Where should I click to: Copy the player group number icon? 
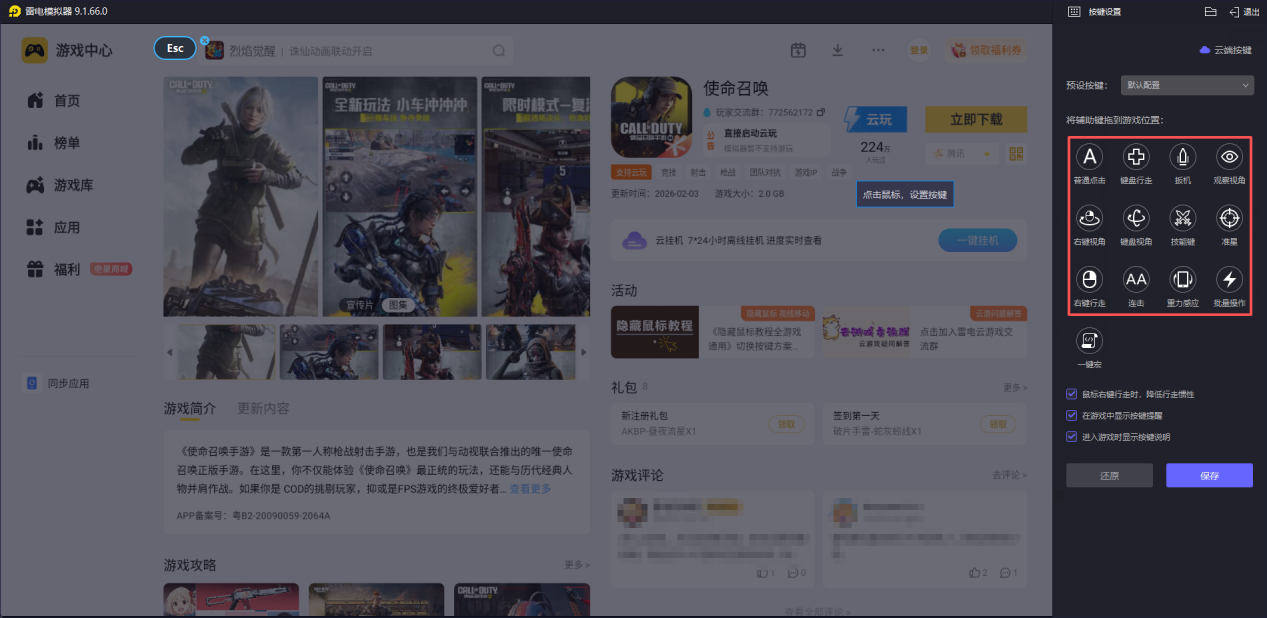[x=821, y=111]
